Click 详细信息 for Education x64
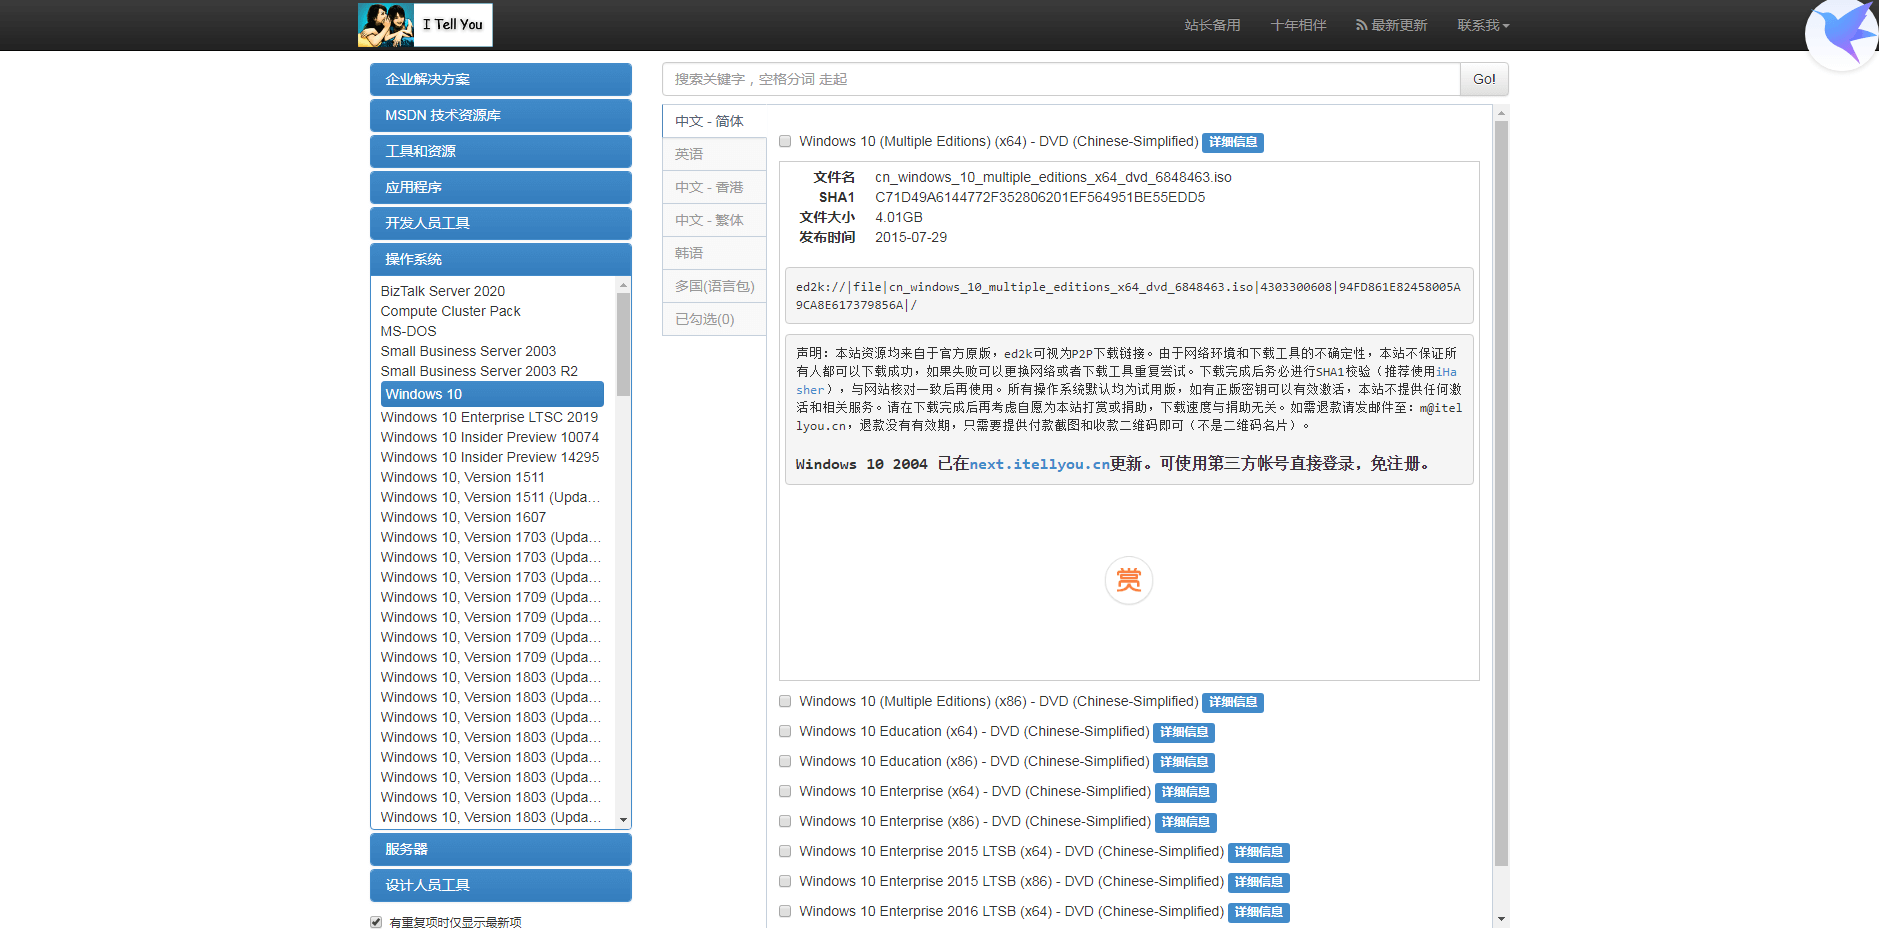Viewport: 1879px width, 944px height. (x=1184, y=732)
